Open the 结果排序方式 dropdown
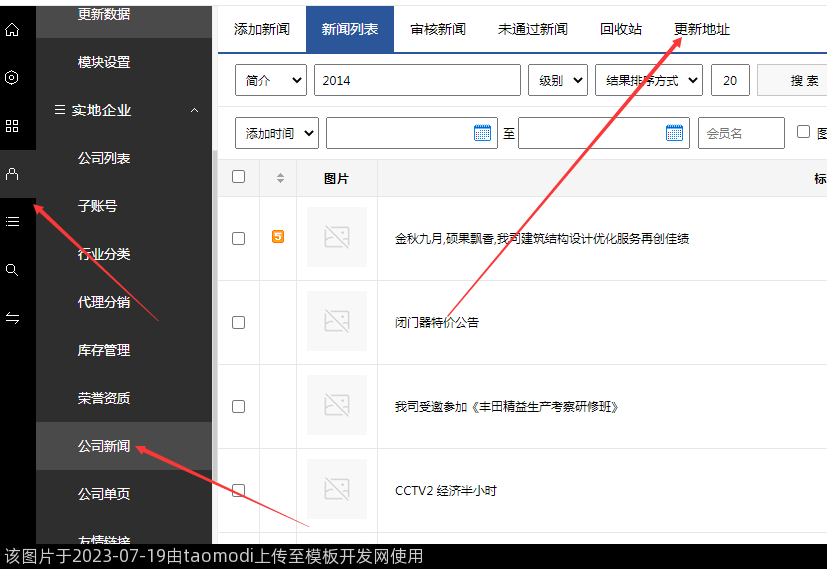 [648, 81]
